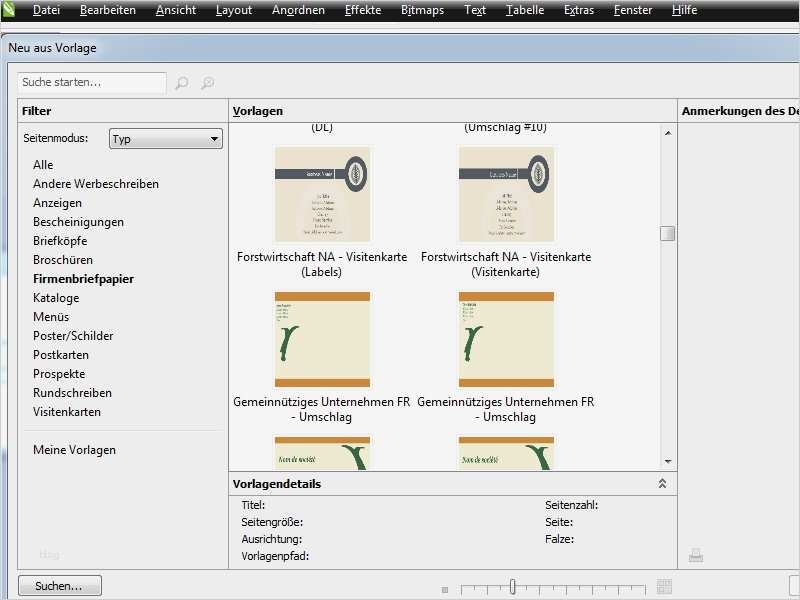Click the Suche starten search field
This screenshot has width=800, height=600.
(x=90, y=83)
